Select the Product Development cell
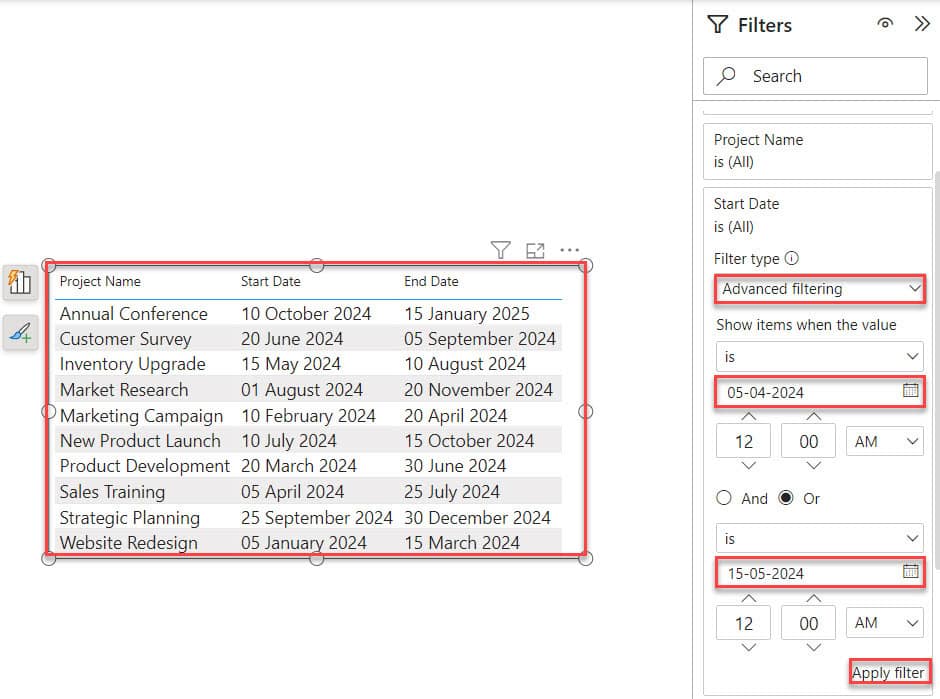 (144, 466)
